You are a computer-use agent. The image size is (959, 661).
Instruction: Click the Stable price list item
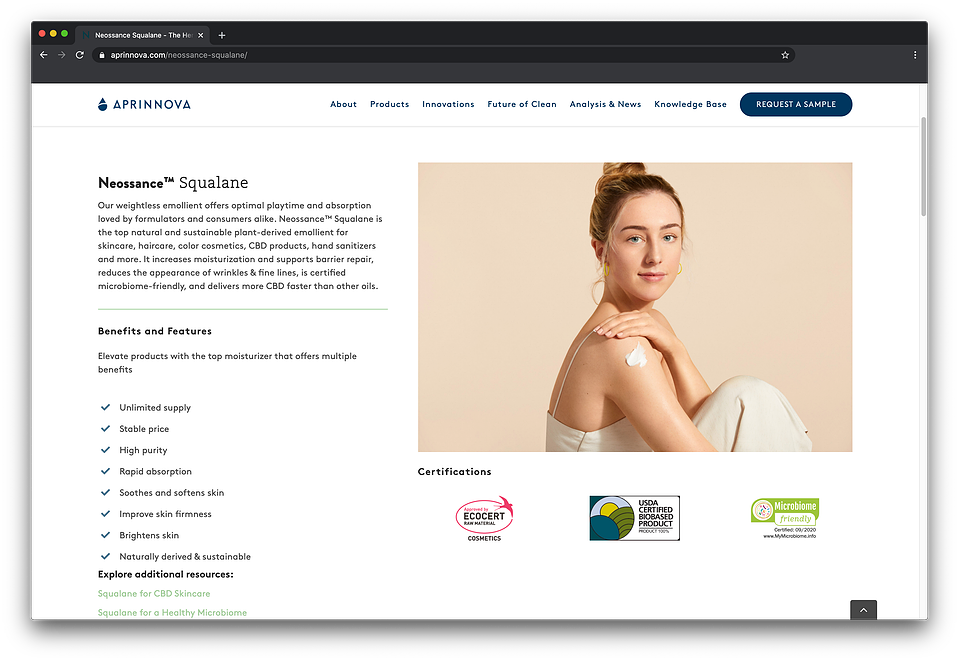tap(144, 429)
